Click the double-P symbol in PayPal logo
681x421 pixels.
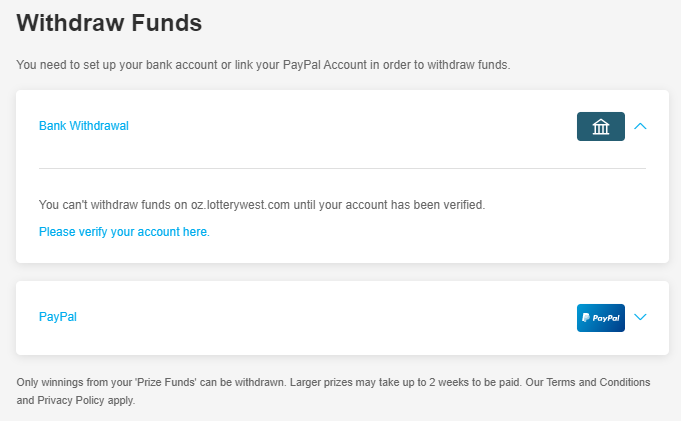pyautogui.click(x=586, y=318)
